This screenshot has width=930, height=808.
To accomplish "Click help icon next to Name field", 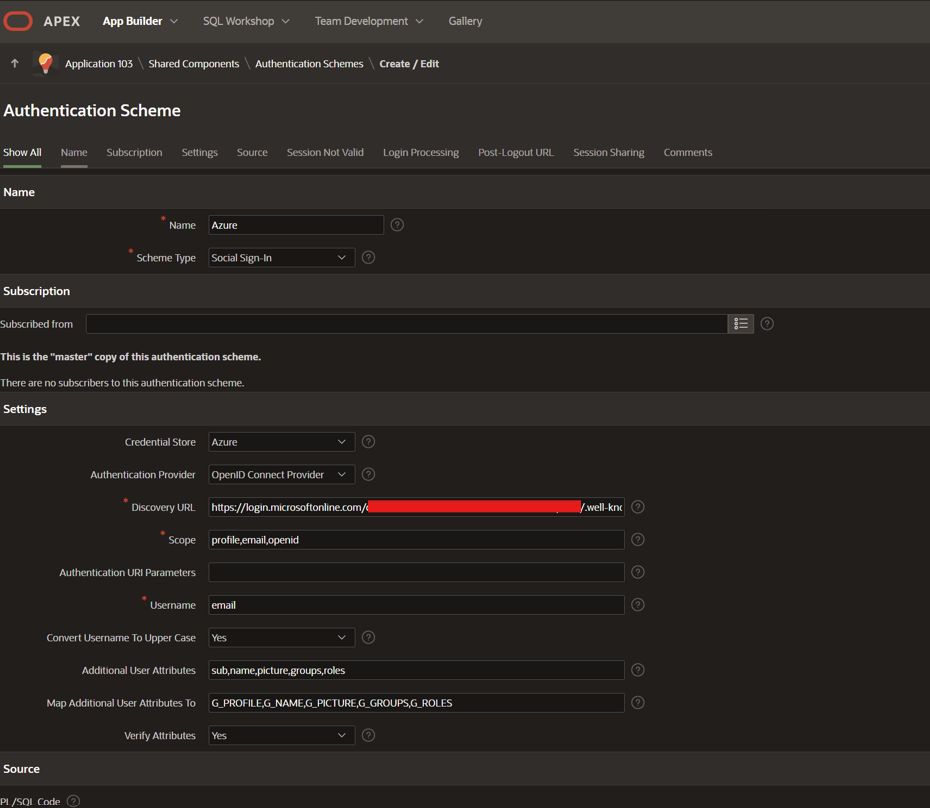I will click(397, 225).
